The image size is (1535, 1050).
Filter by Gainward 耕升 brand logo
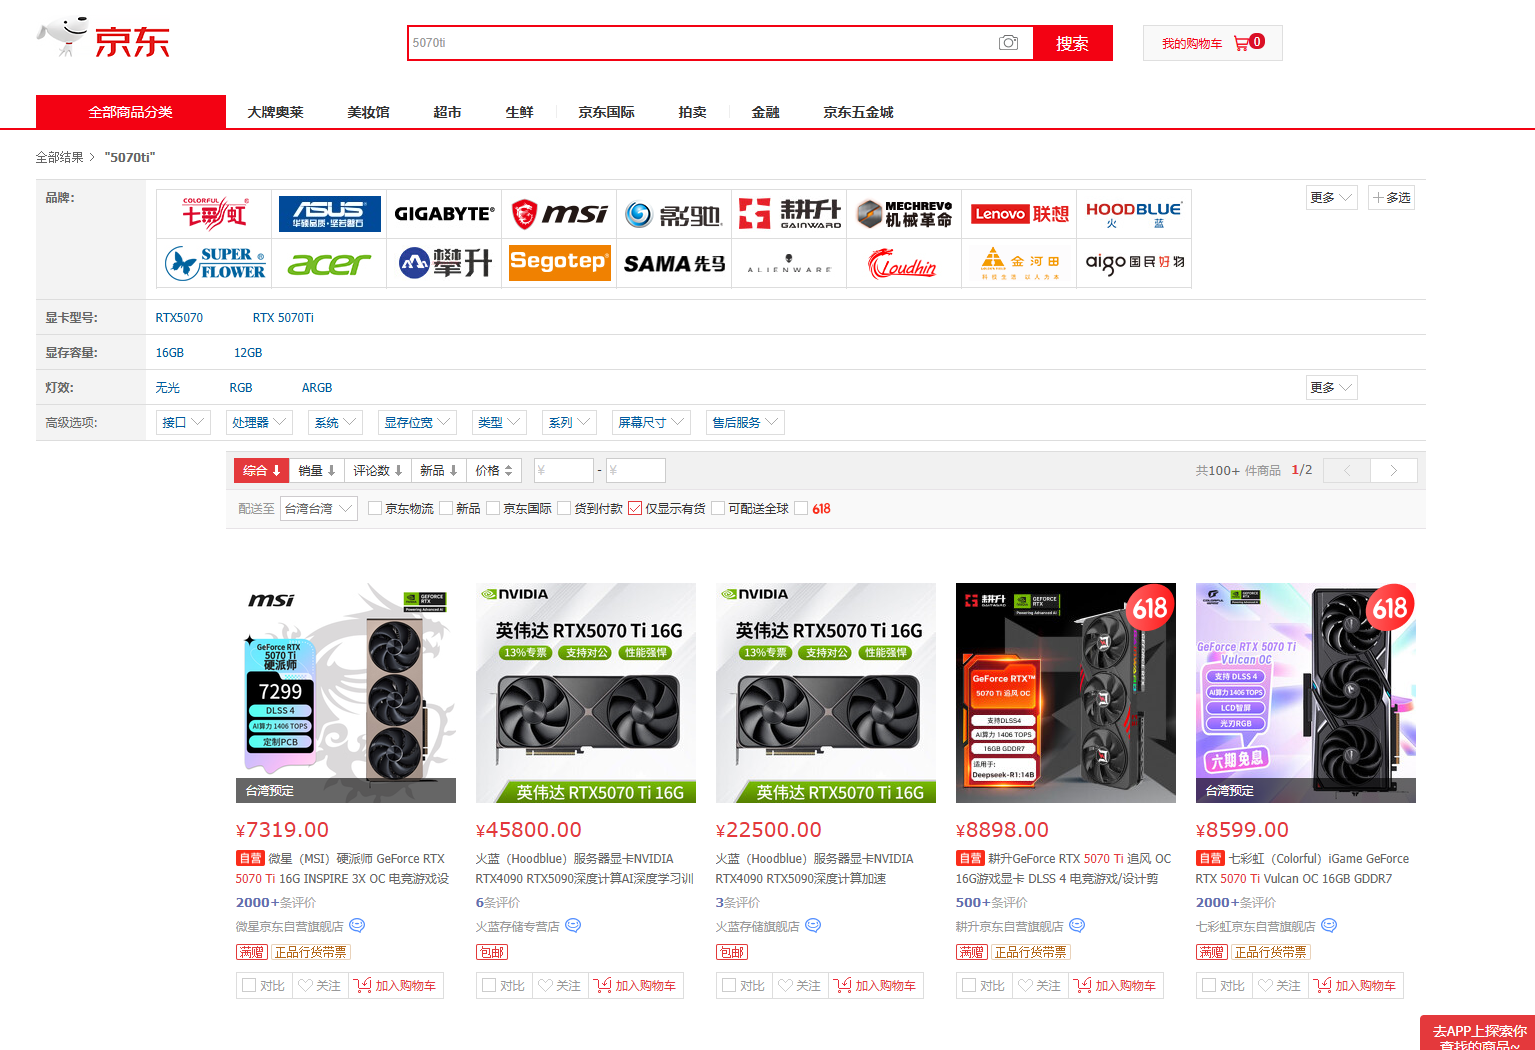pyautogui.click(x=789, y=213)
